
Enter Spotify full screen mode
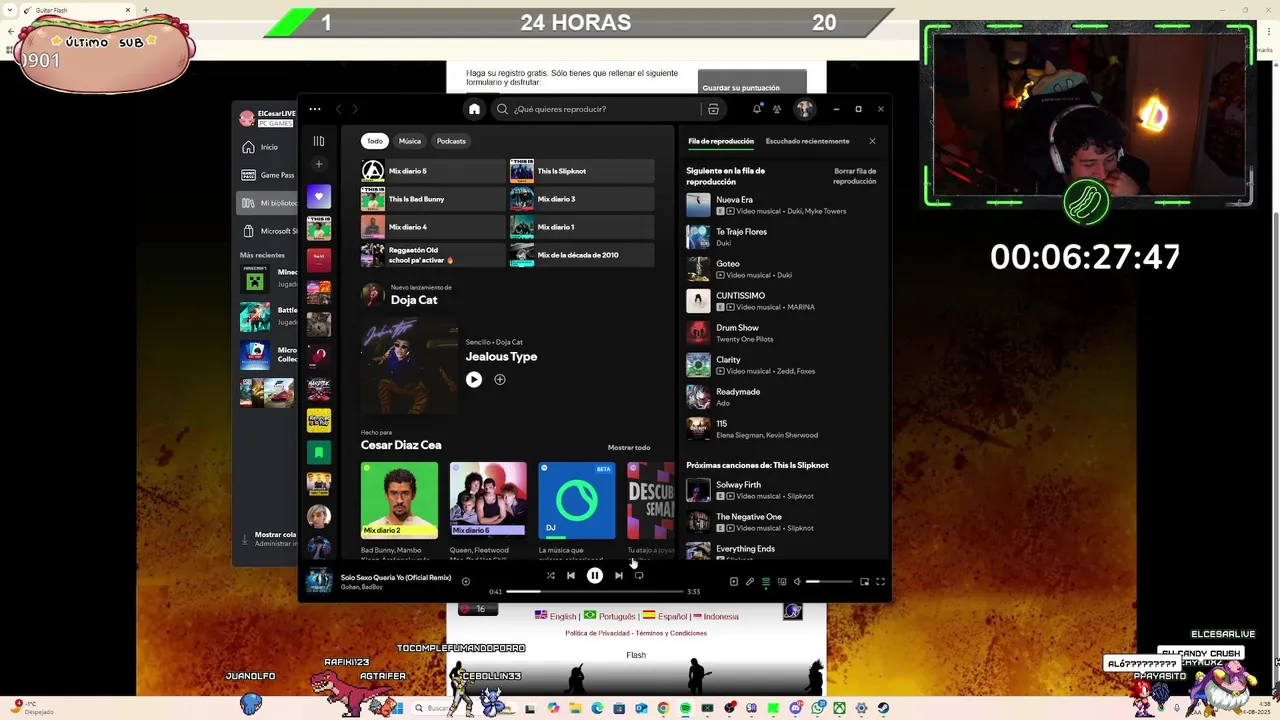[880, 581]
